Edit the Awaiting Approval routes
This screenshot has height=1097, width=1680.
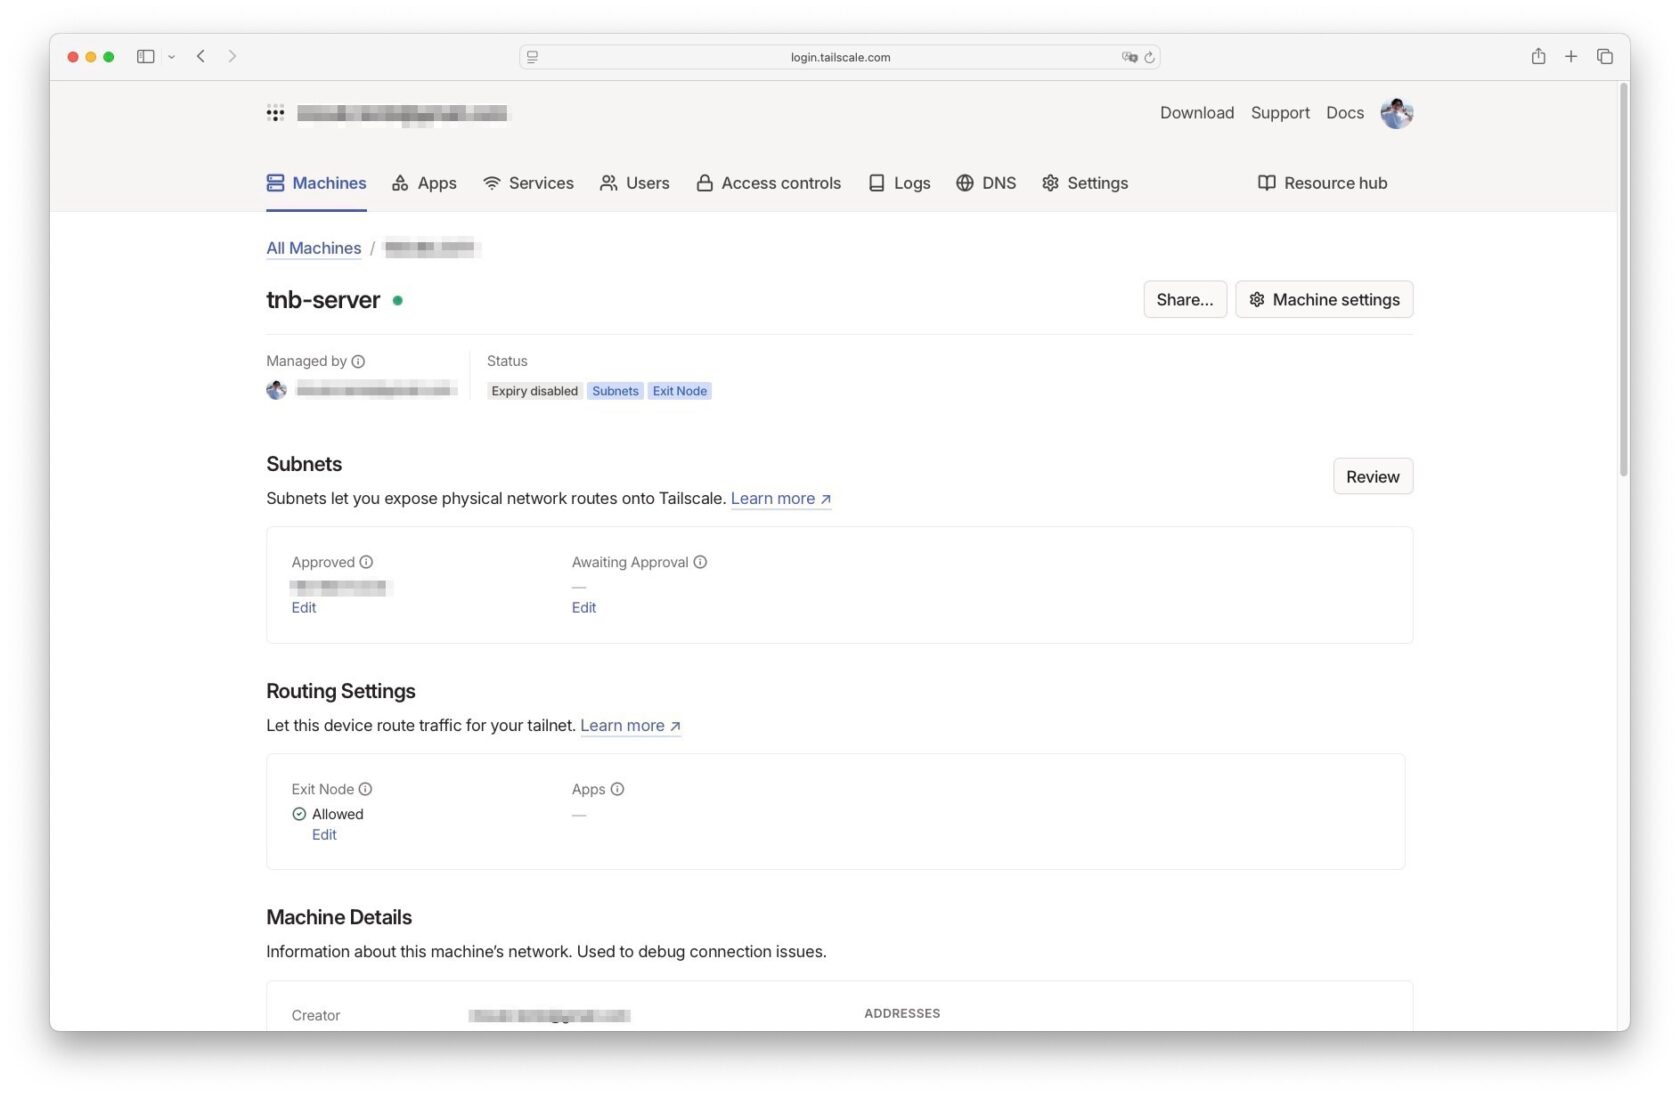point(584,608)
